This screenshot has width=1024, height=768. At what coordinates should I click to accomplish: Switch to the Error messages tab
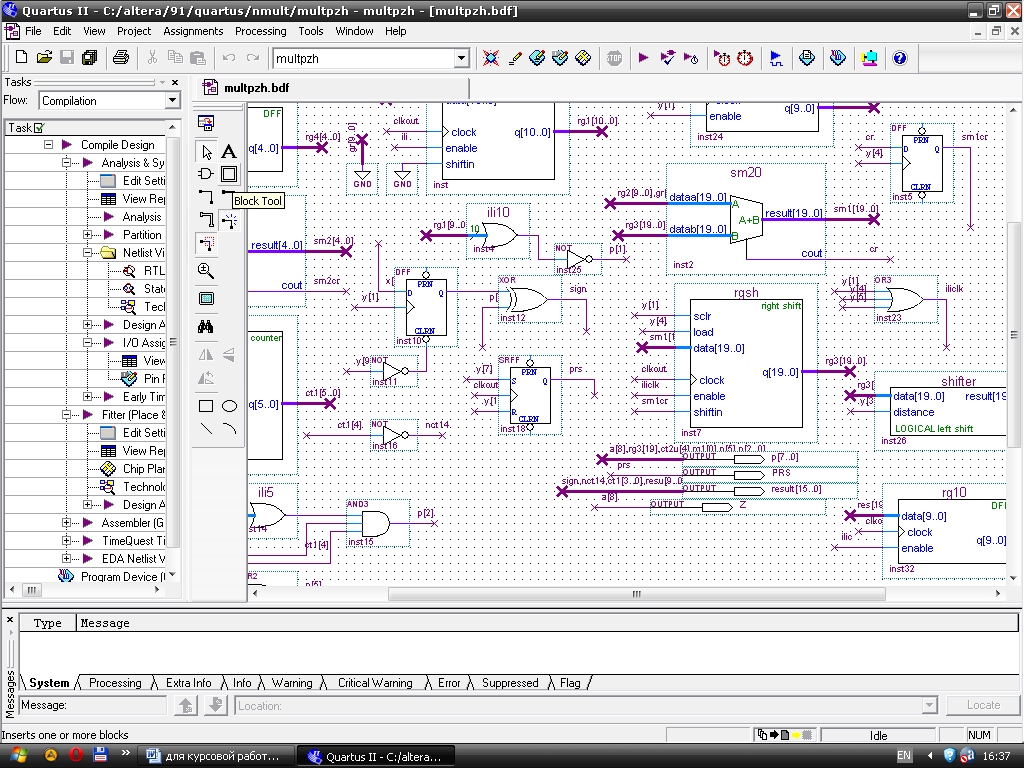point(449,683)
